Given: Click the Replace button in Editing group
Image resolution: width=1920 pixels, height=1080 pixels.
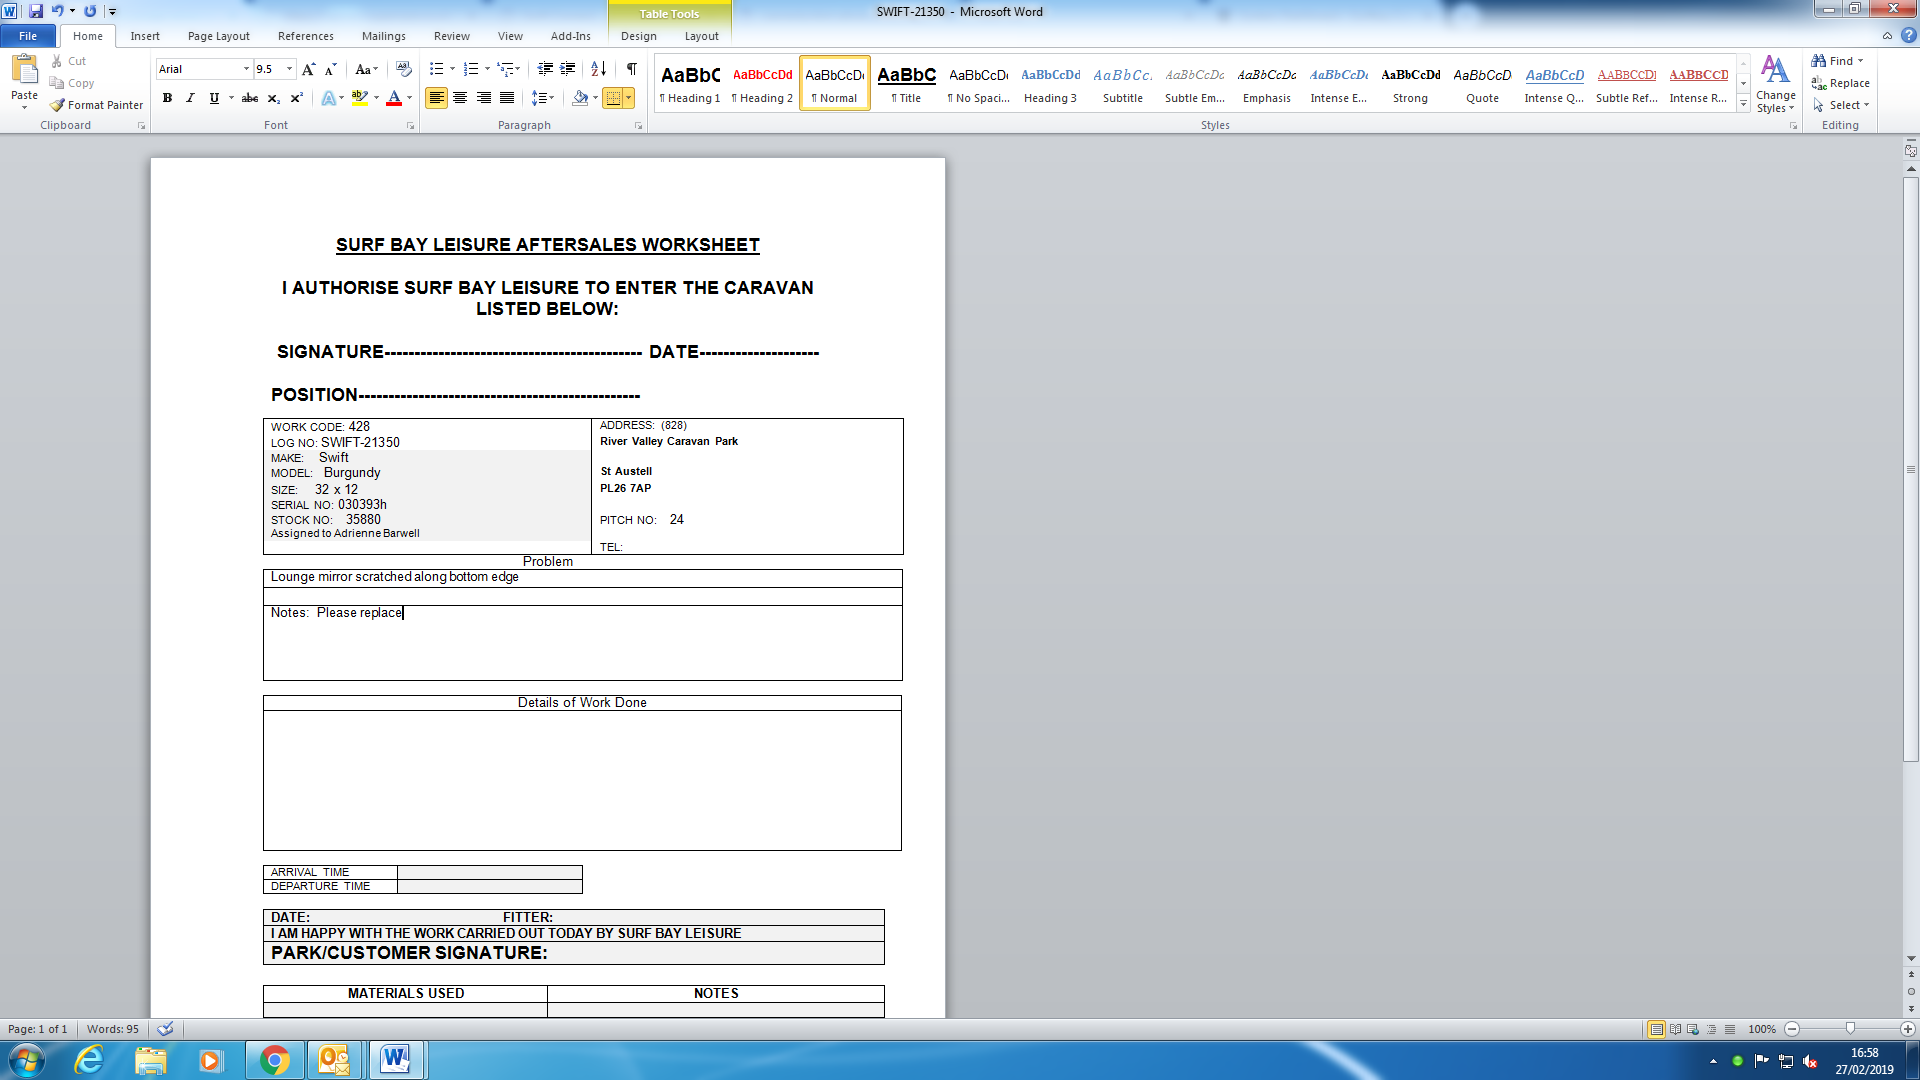Looking at the screenshot, I should (1840, 83).
